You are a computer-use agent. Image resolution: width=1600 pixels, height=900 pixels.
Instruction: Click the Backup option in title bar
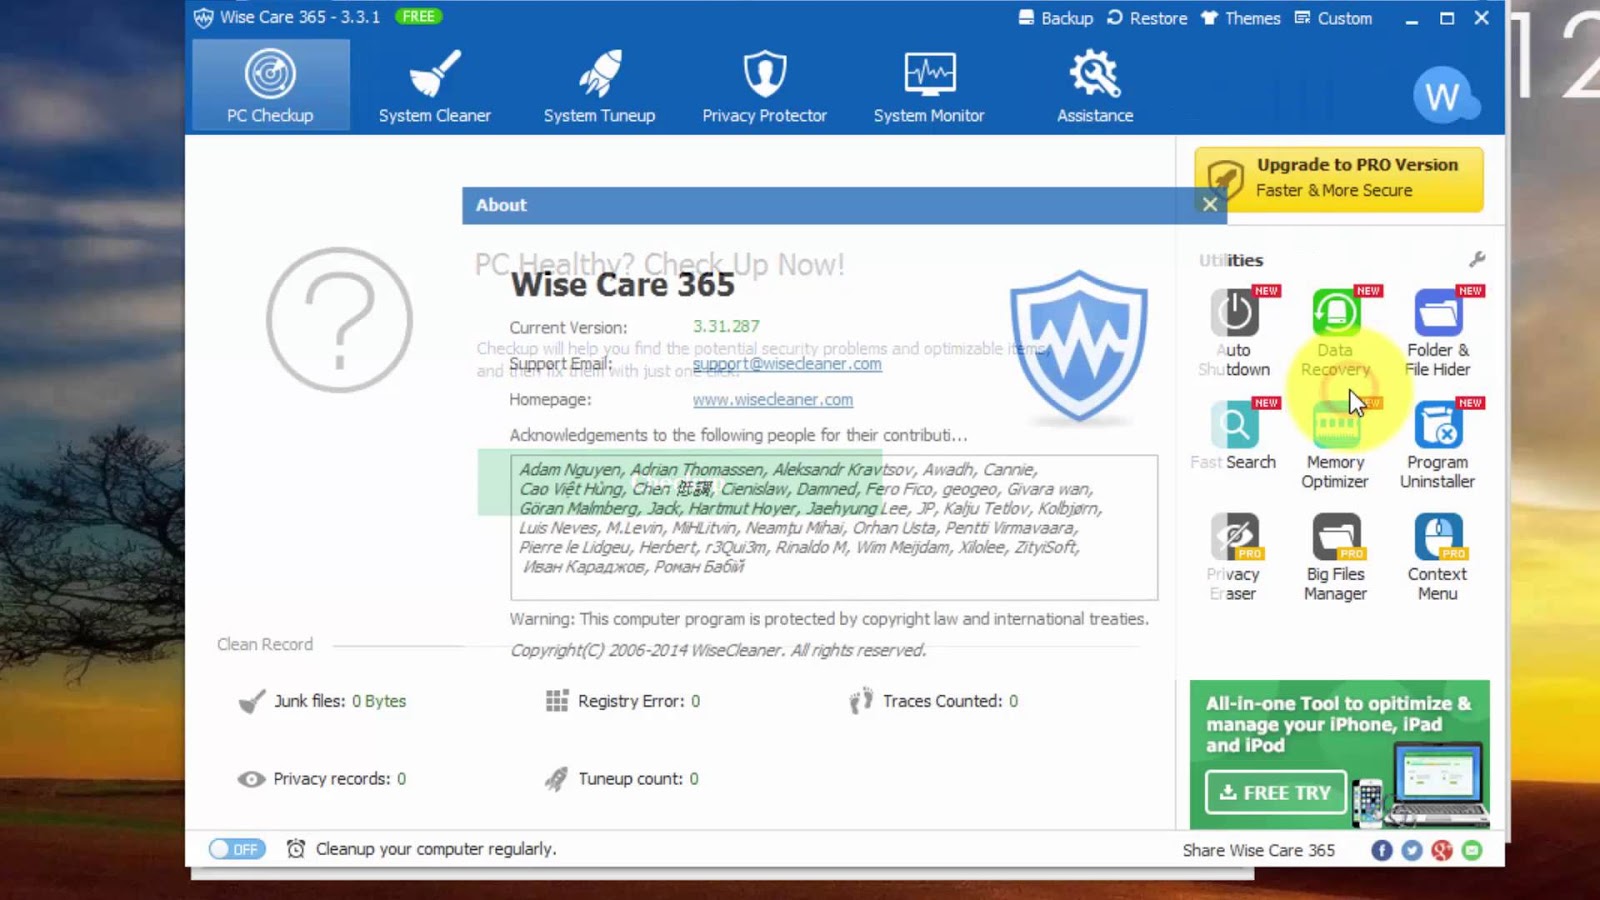pos(1055,18)
